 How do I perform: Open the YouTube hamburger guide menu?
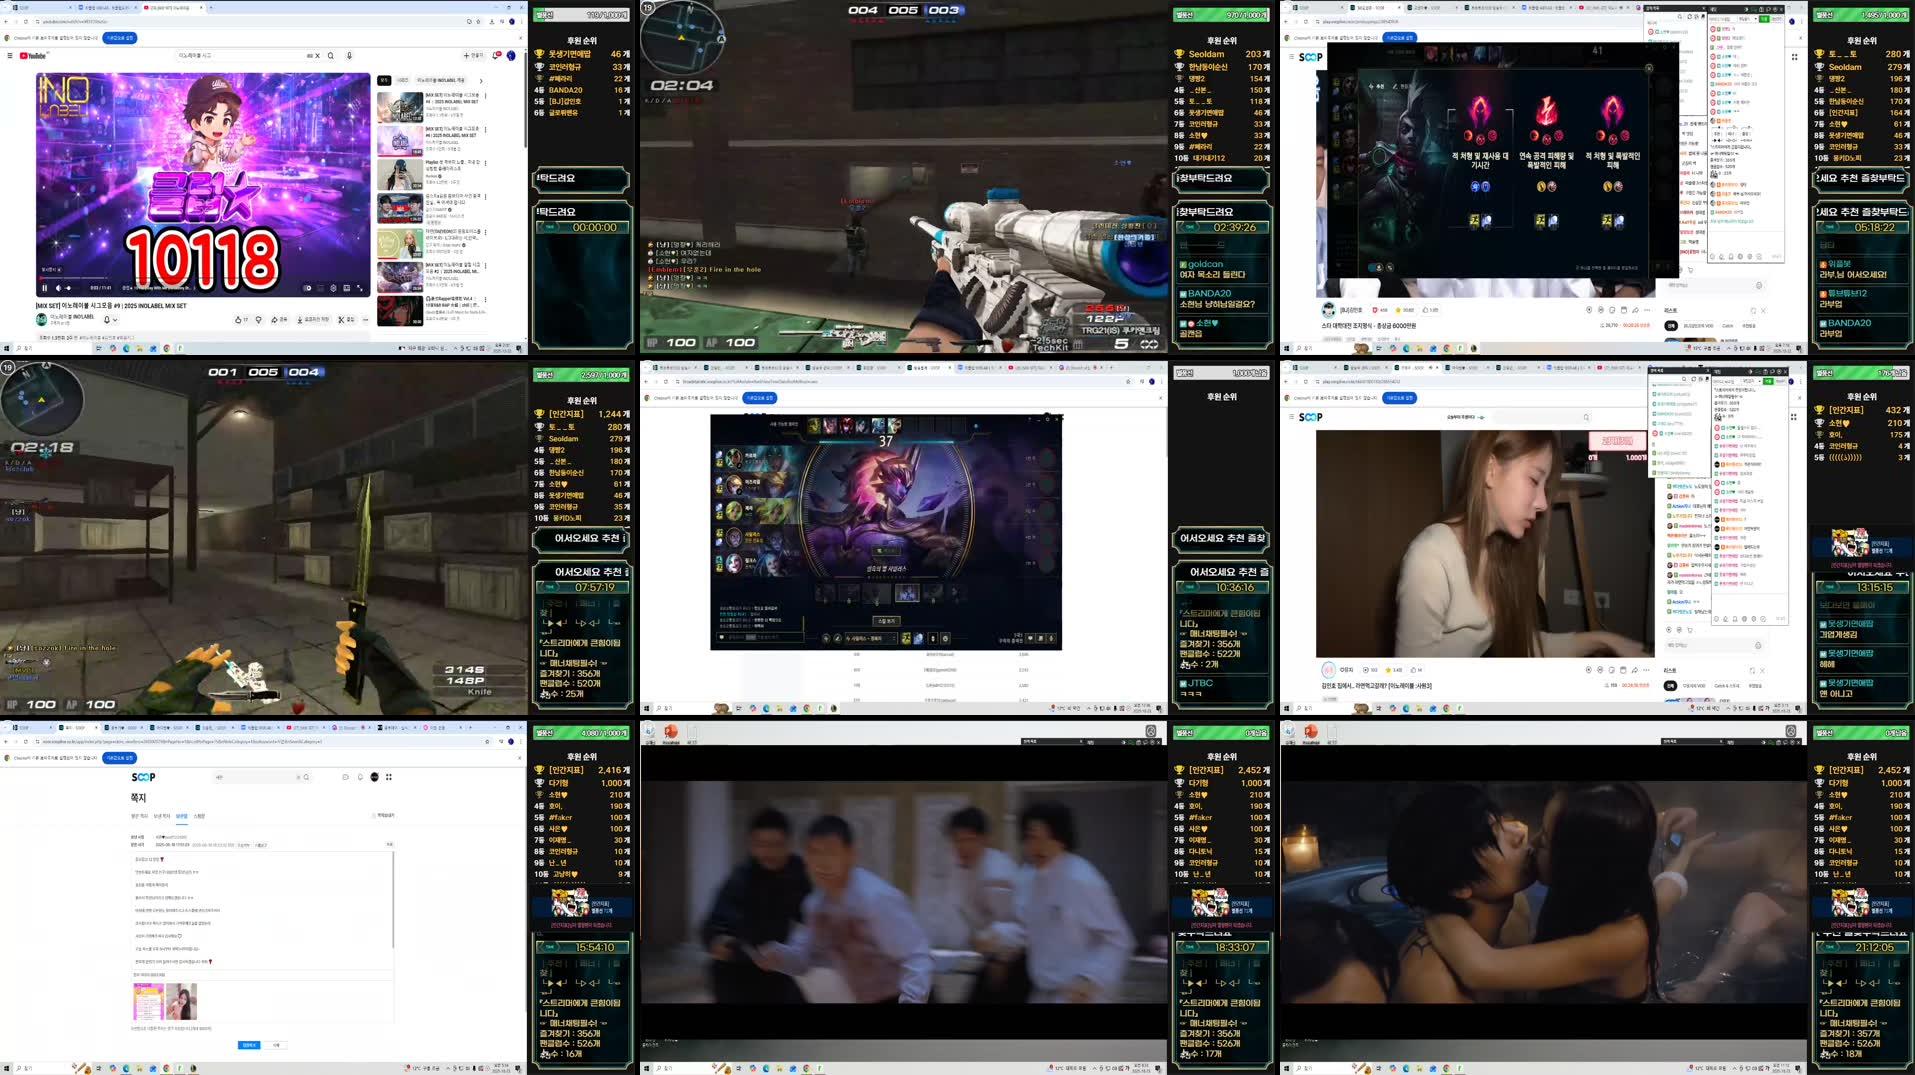click(x=10, y=56)
